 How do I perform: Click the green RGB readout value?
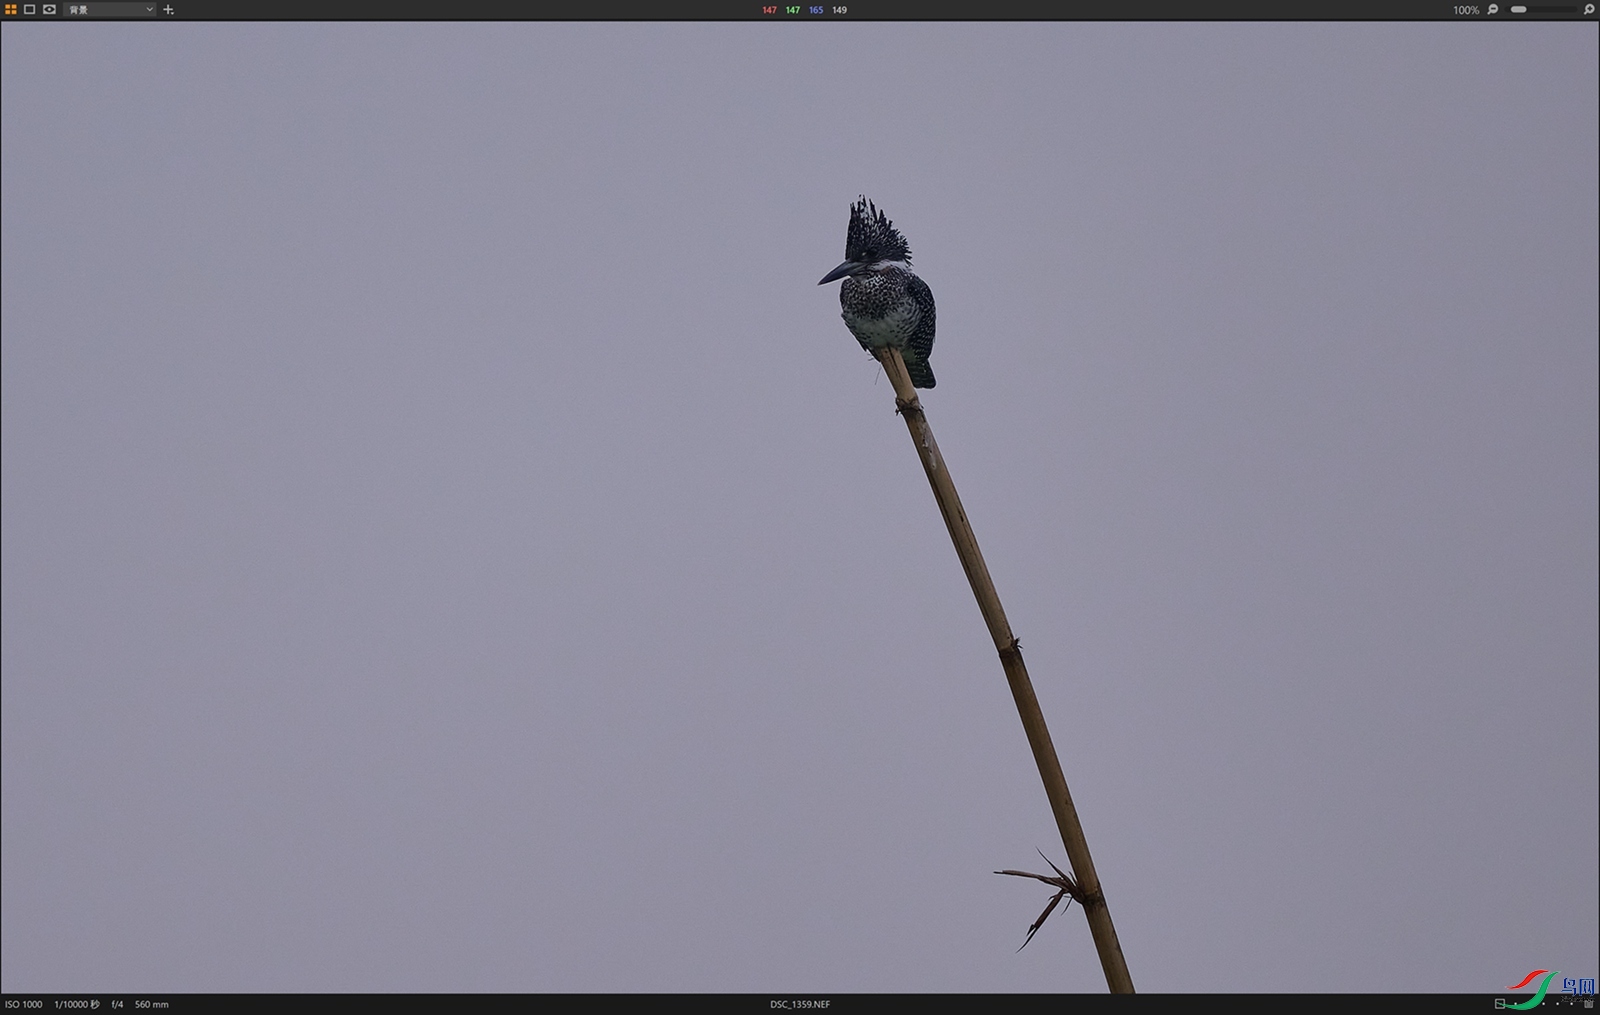(792, 10)
